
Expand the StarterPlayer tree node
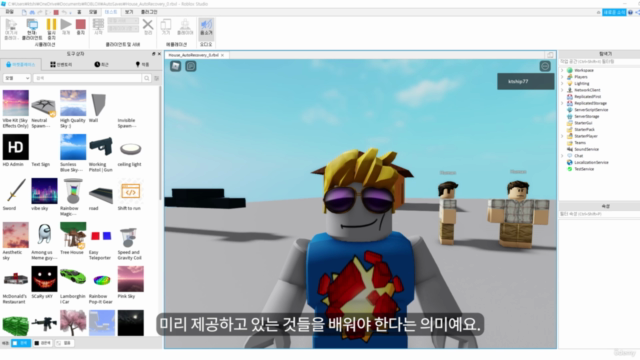[x=562, y=136]
